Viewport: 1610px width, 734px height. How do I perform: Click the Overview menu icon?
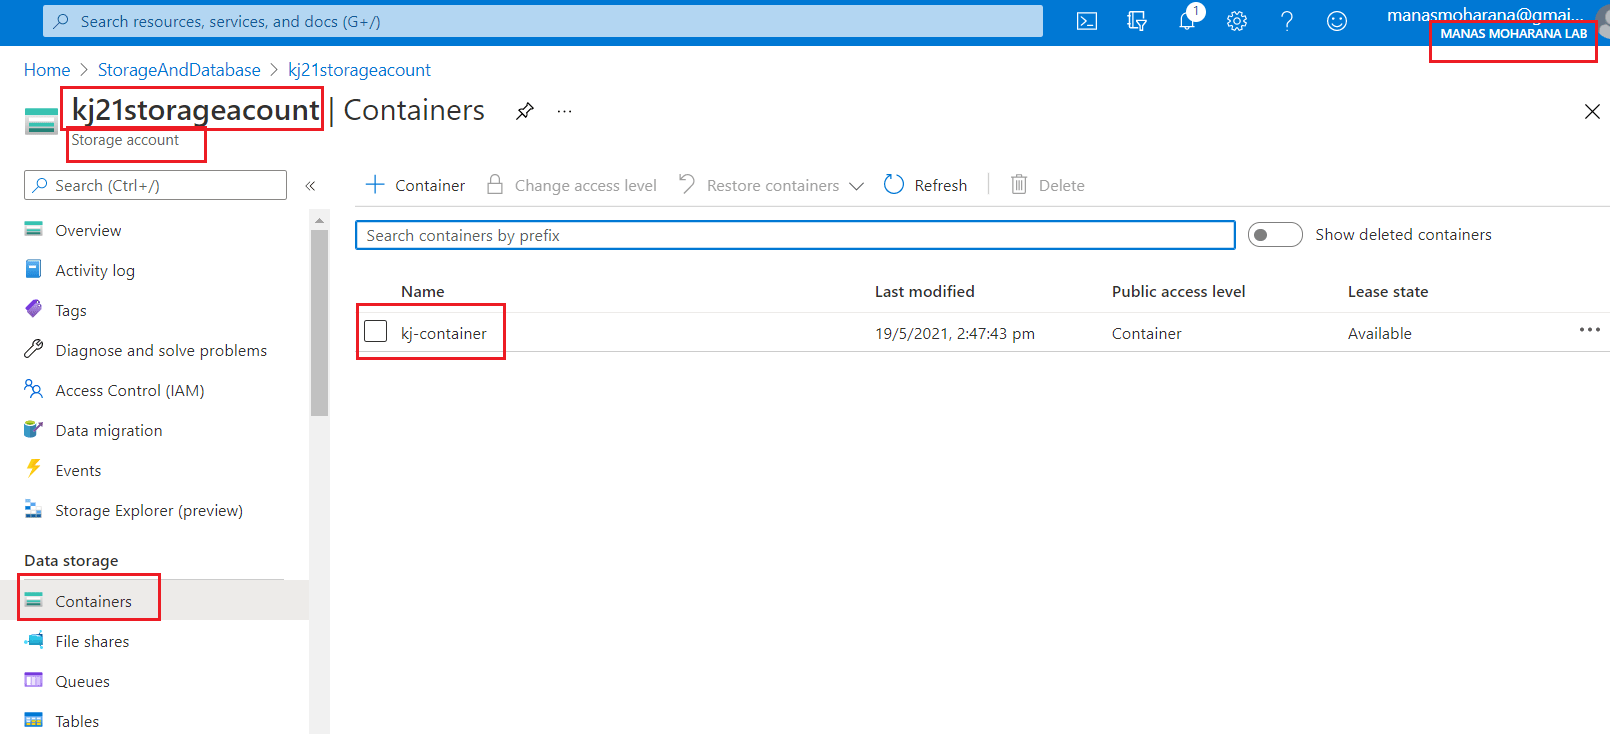point(34,229)
